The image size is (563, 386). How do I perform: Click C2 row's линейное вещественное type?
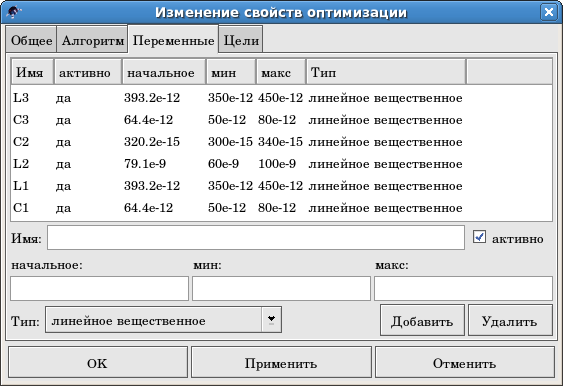386,141
